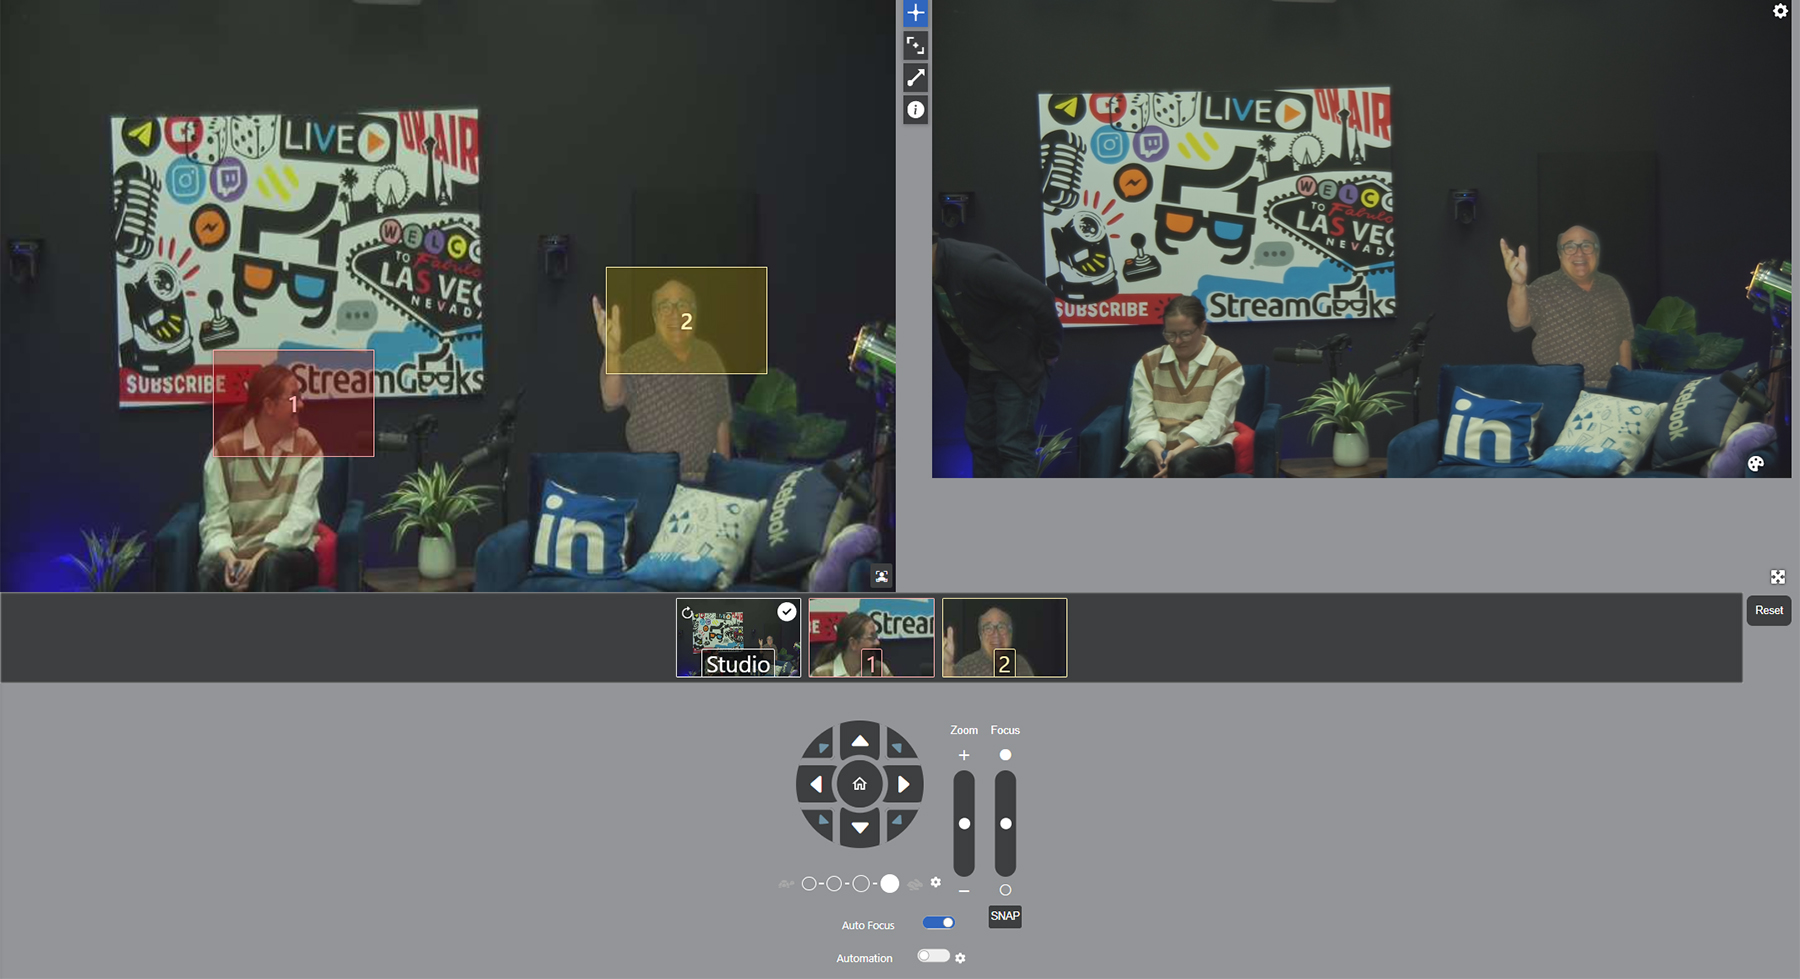Enable the Automation switch
This screenshot has width=1800, height=979.
(x=933, y=956)
